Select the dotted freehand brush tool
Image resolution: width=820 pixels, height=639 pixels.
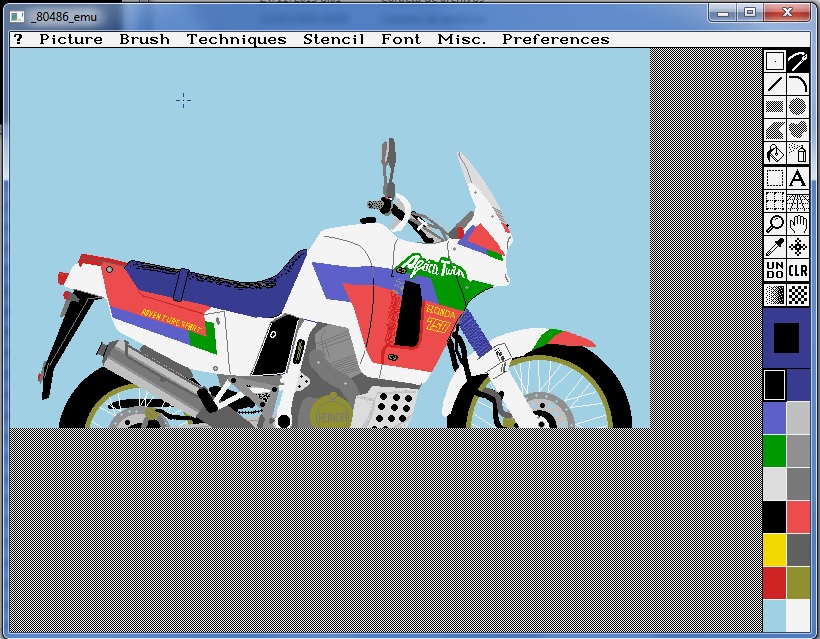(x=775, y=61)
